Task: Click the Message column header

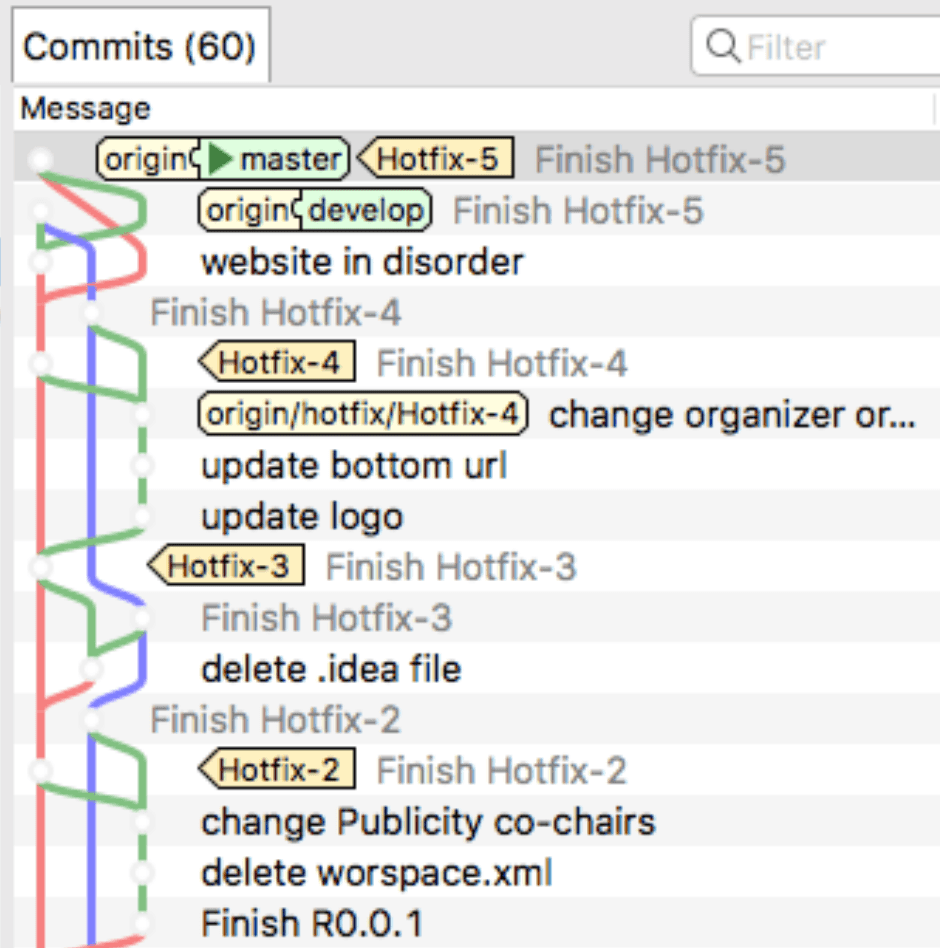Action: pos(86,108)
